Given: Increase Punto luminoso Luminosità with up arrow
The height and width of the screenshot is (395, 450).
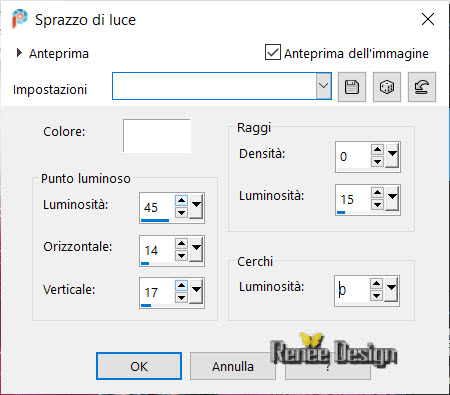Looking at the screenshot, I should 181,201.
